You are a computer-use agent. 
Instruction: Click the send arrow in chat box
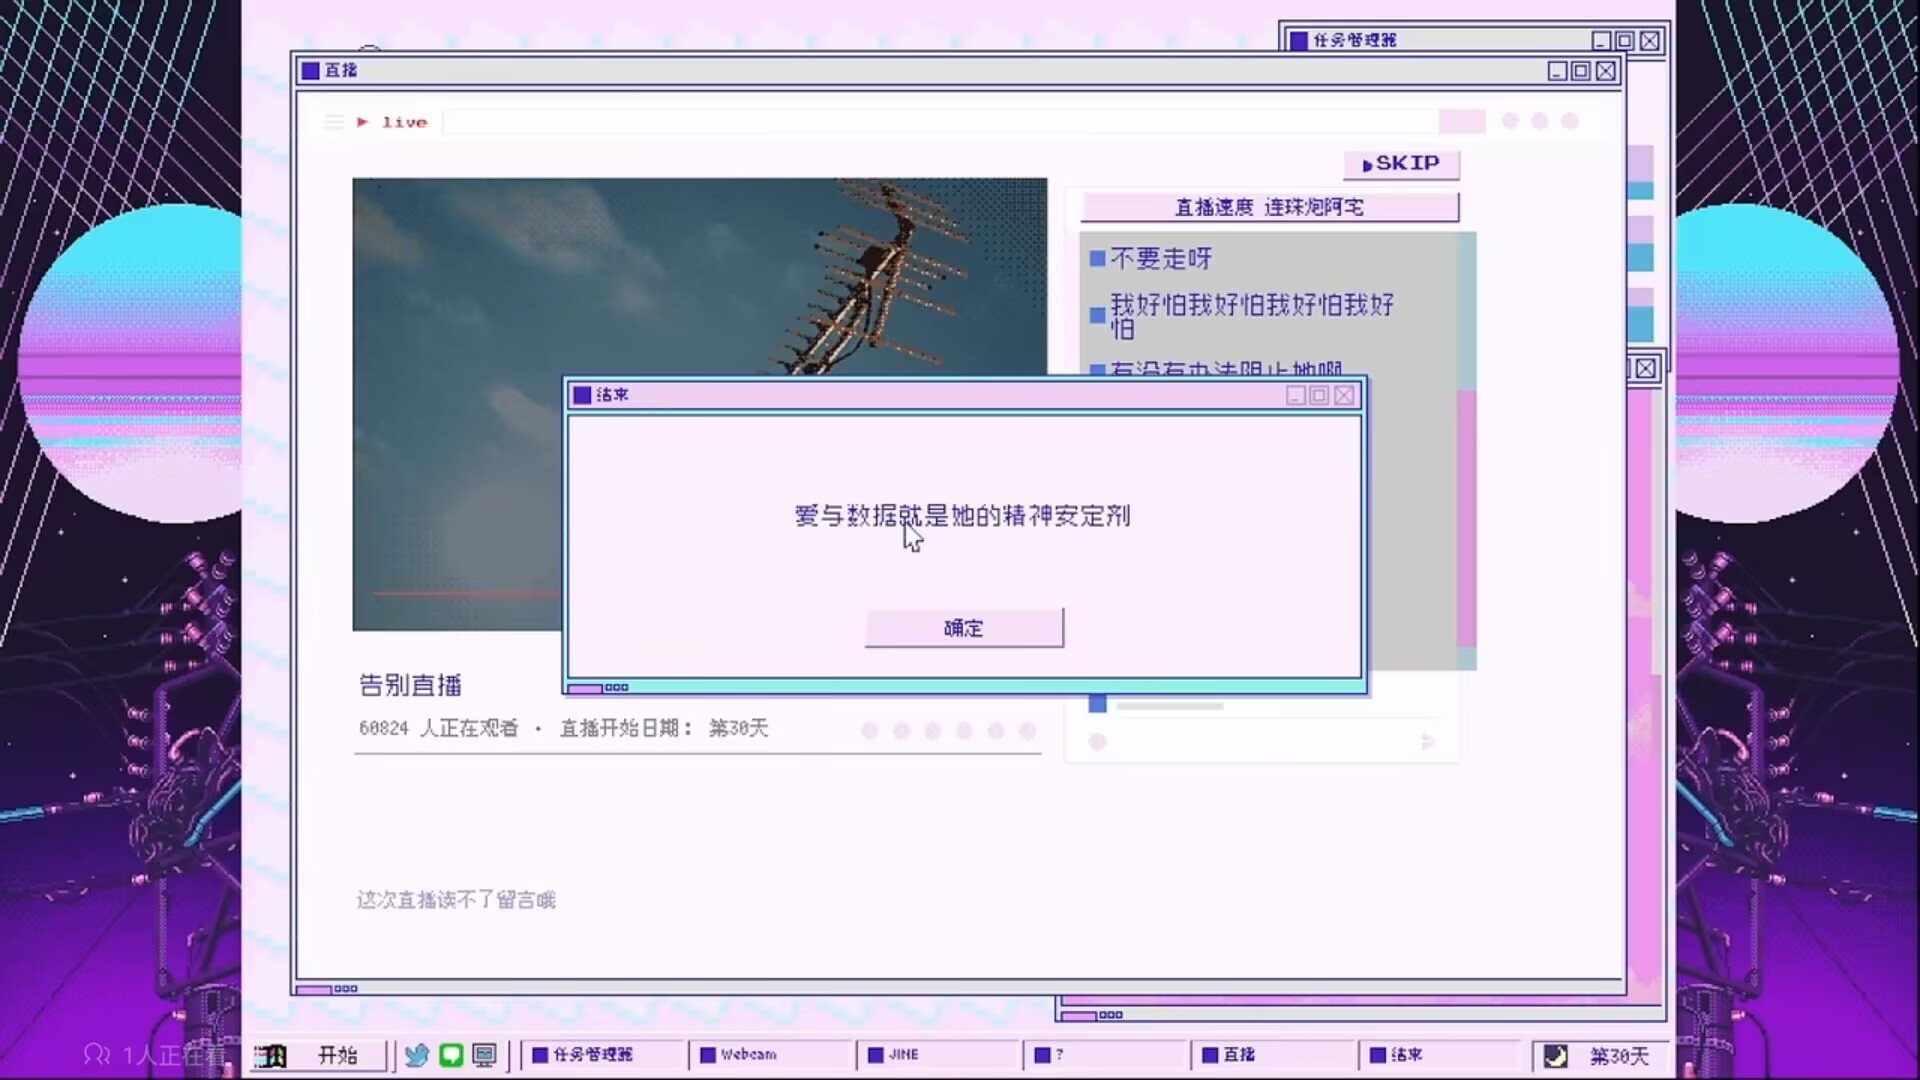[x=1428, y=741]
